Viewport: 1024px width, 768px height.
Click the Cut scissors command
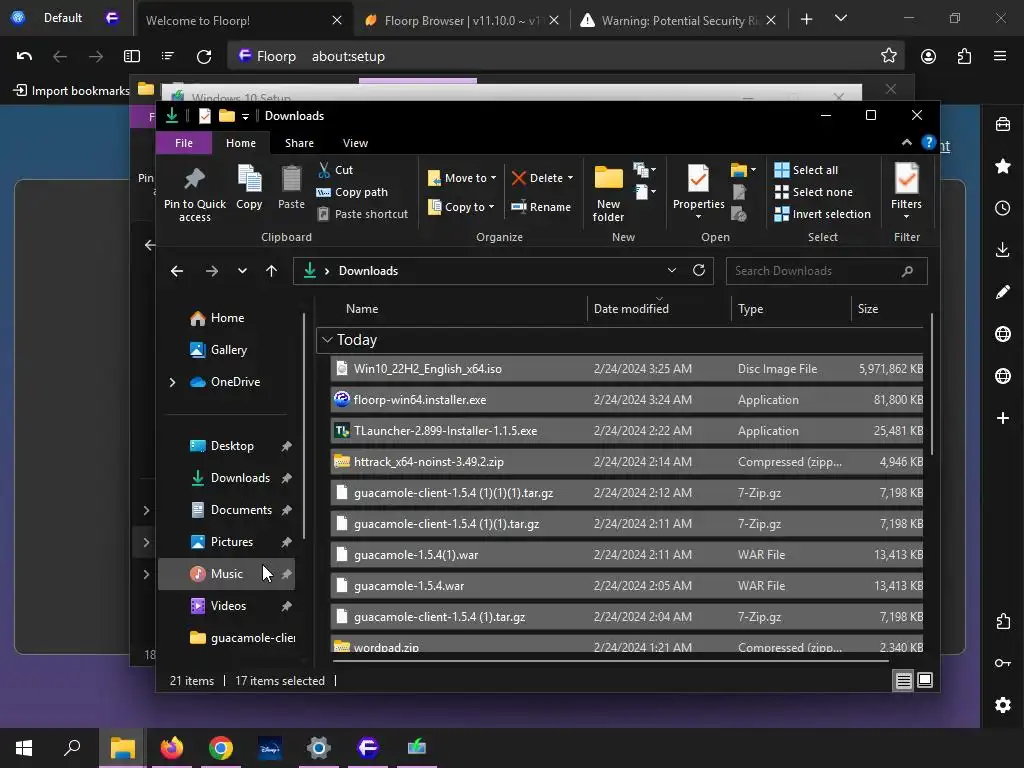[x=336, y=170]
